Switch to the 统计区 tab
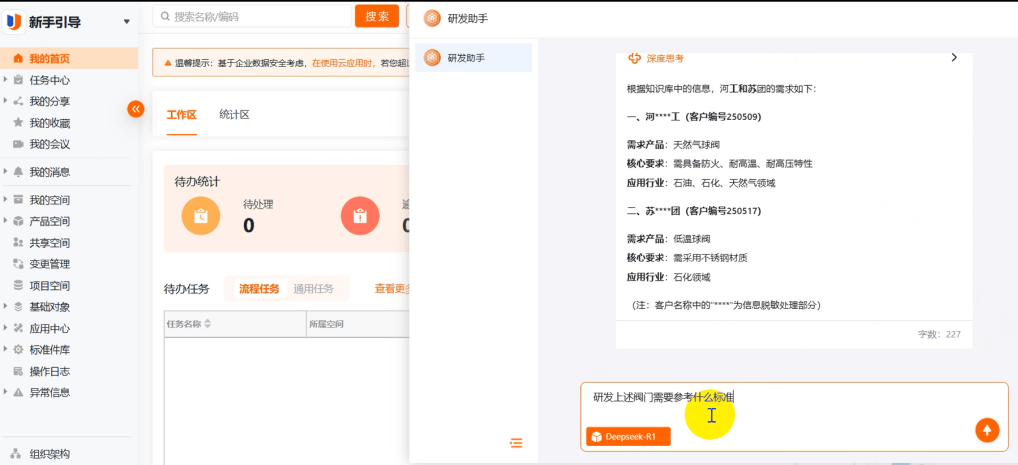The width and height of the screenshot is (1018, 465). (234, 115)
